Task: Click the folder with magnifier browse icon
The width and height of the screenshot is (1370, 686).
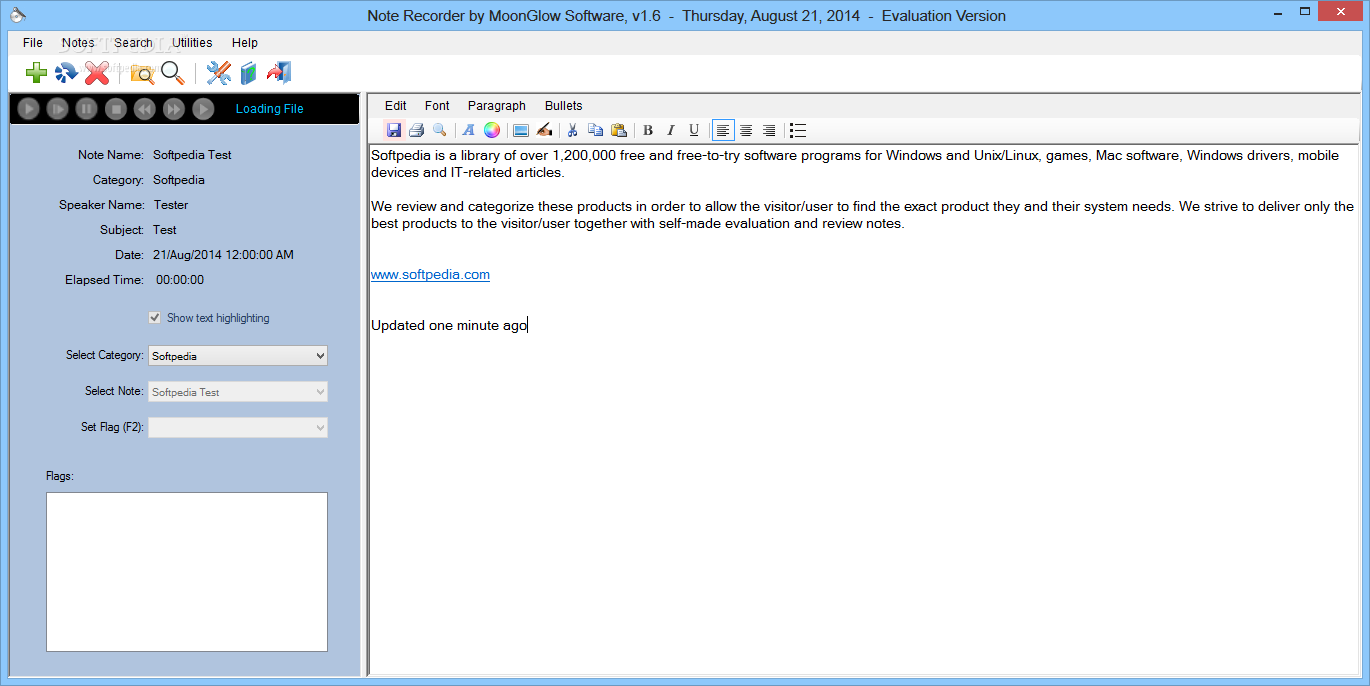Action: pos(143,73)
